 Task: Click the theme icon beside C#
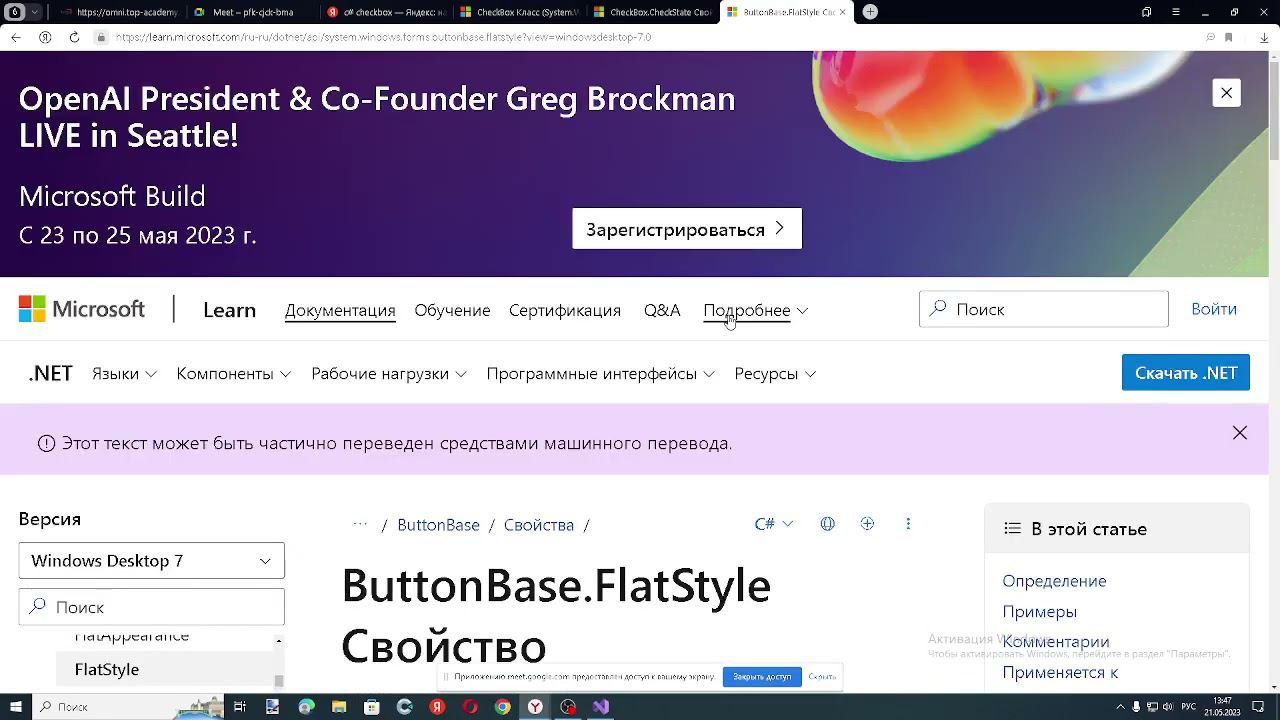(x=827, y=524)
